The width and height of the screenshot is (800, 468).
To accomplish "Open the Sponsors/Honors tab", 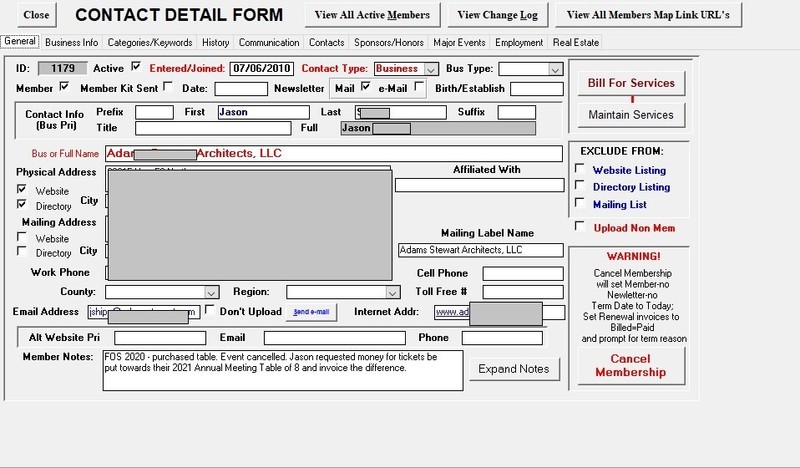I will click(x=389, y=42).
